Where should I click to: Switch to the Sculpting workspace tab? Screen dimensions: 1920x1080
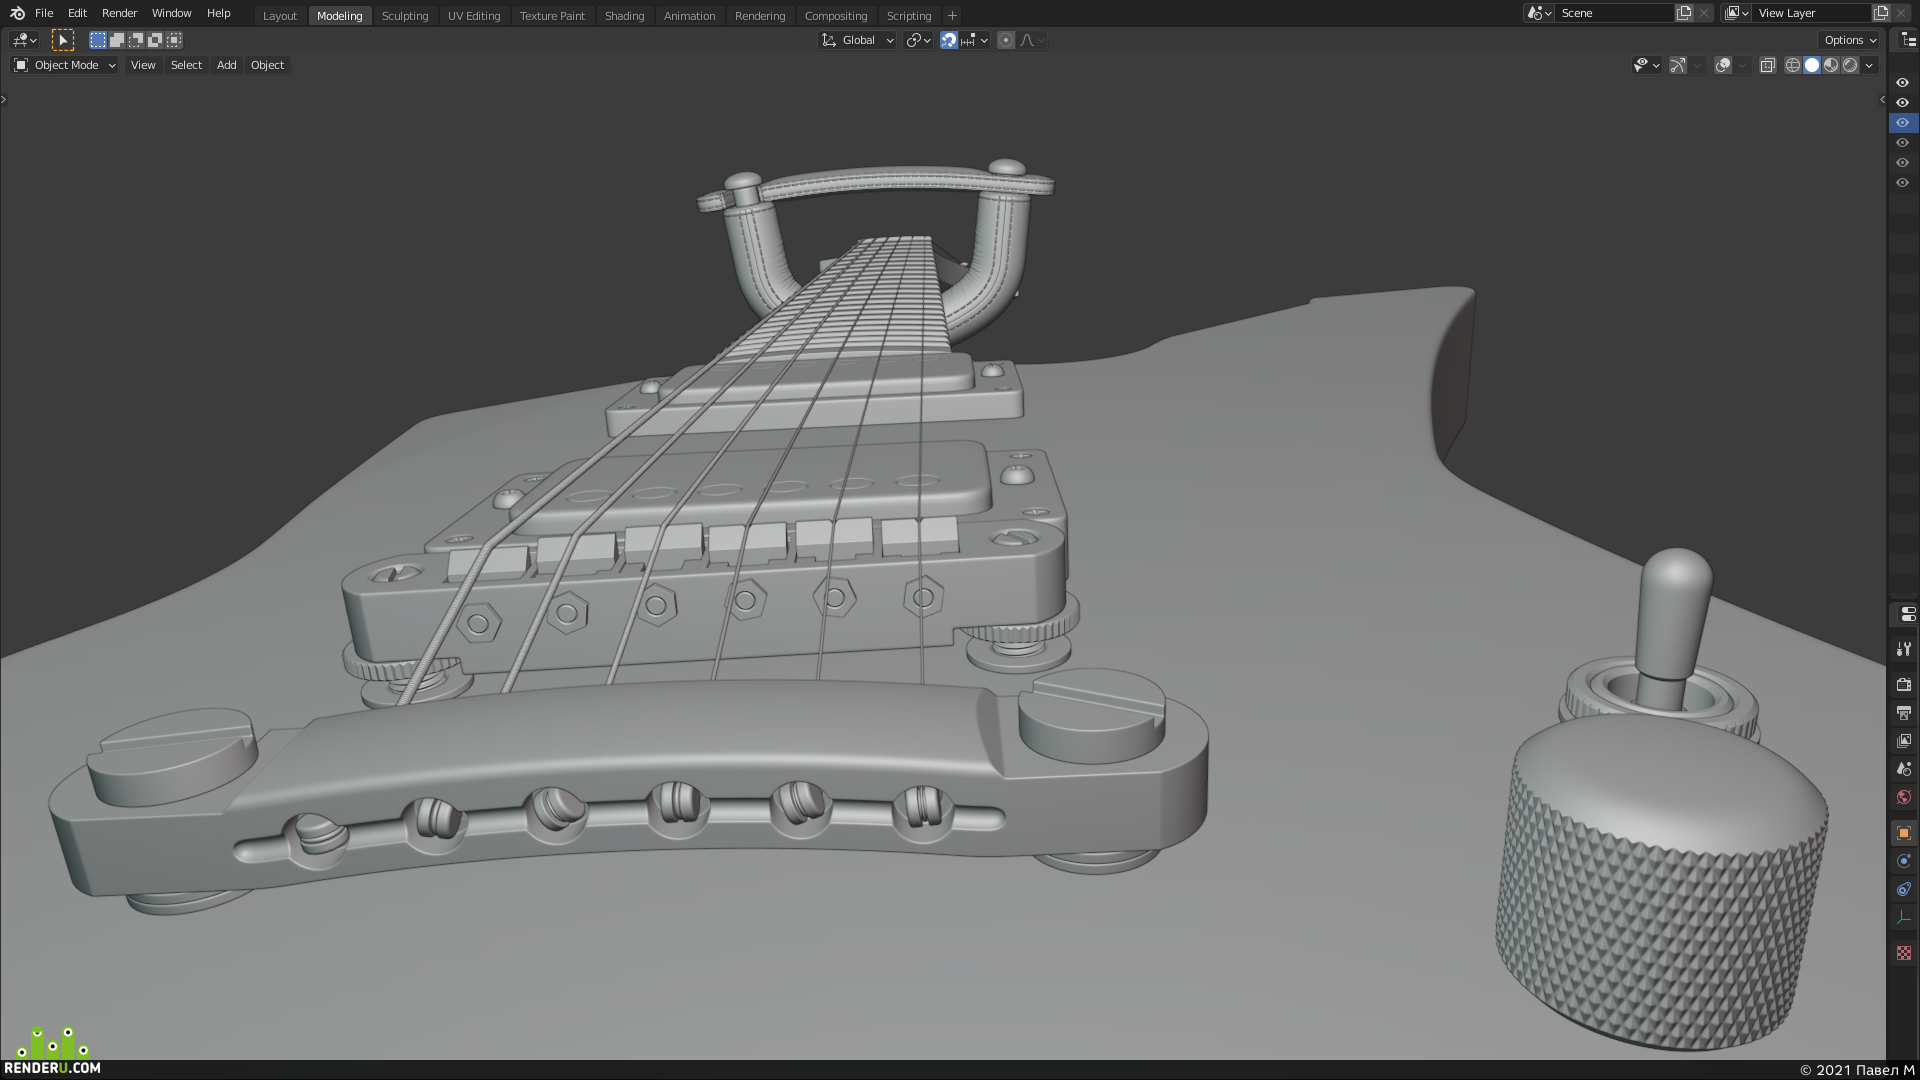coord(405,15)
